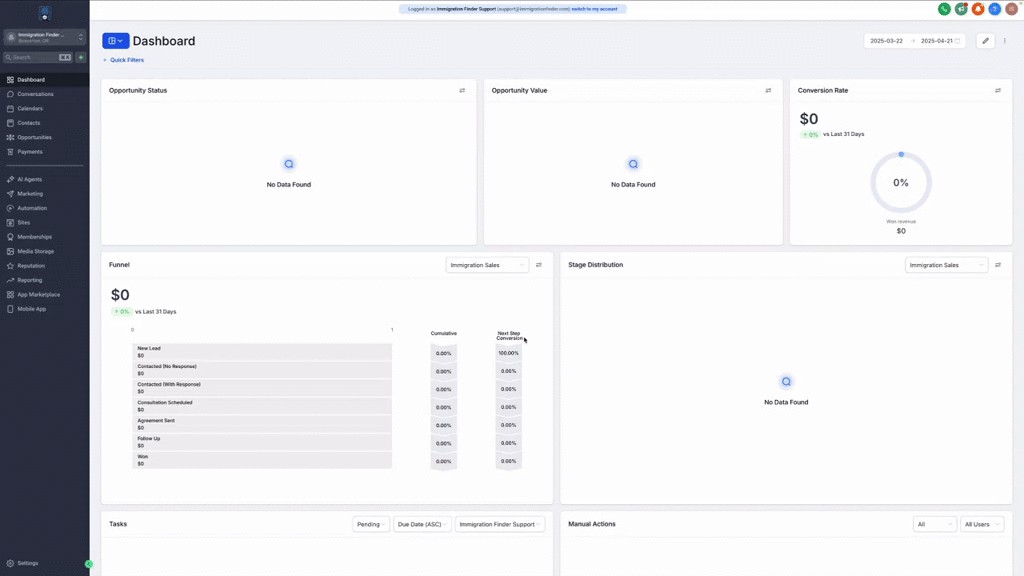The width and height of the screenshot is (1024, 576).
Task: Go to Opportunities in the sidebar
Action: click(x=34, y=137)
